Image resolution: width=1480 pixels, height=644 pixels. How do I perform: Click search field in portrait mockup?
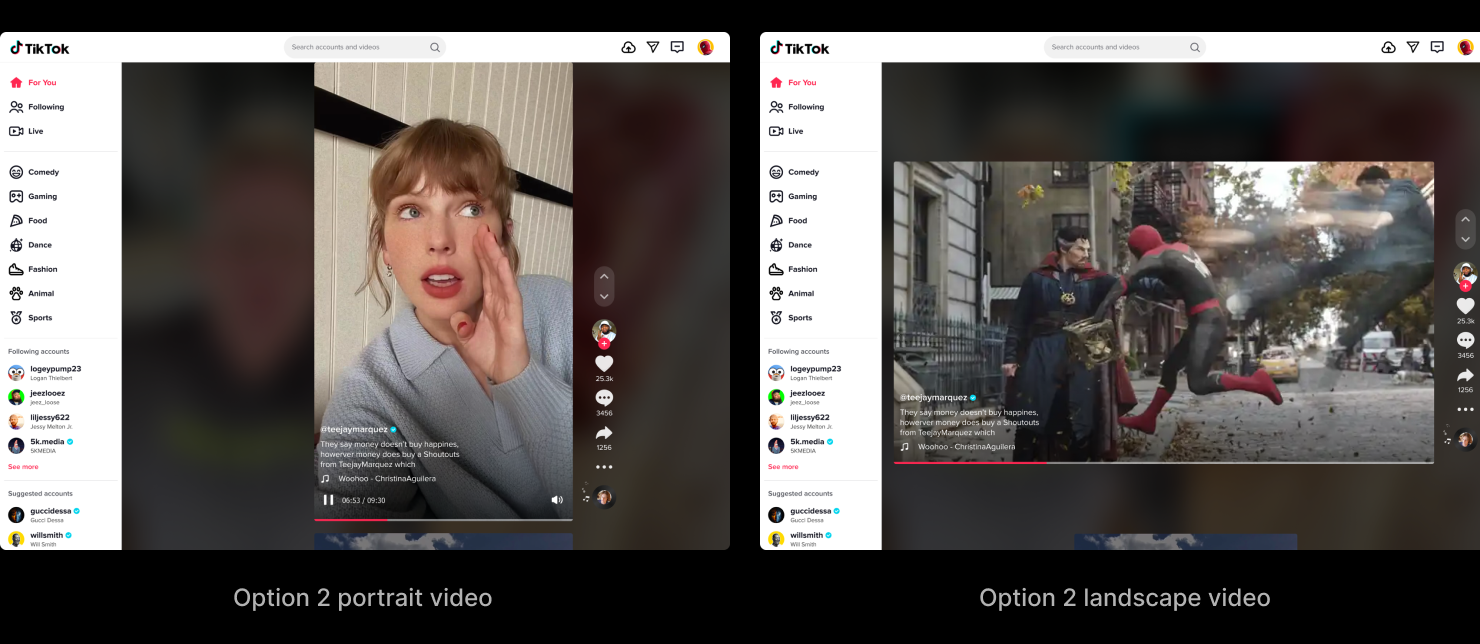(x=365, y=47)
